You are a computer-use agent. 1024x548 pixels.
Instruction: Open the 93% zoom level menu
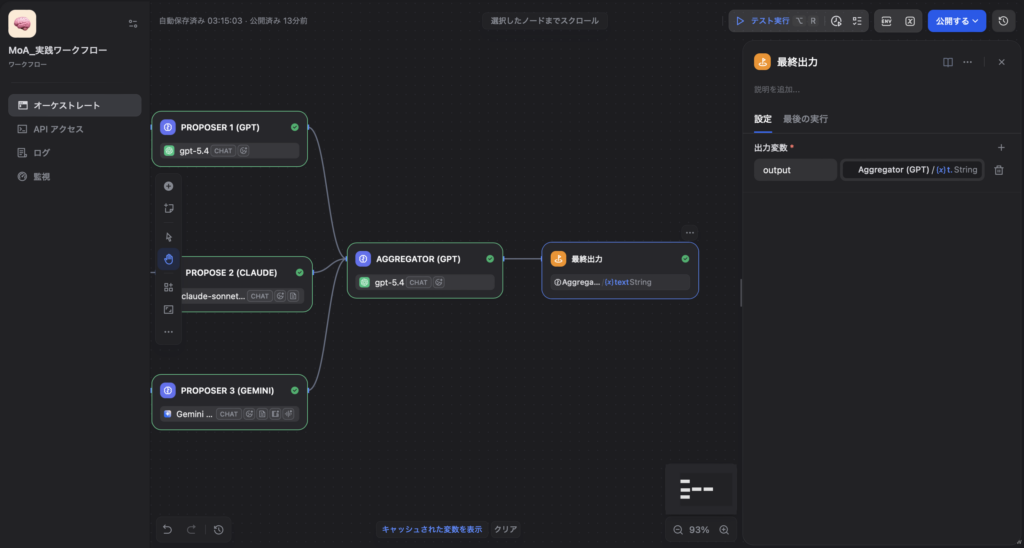point(699,530)
